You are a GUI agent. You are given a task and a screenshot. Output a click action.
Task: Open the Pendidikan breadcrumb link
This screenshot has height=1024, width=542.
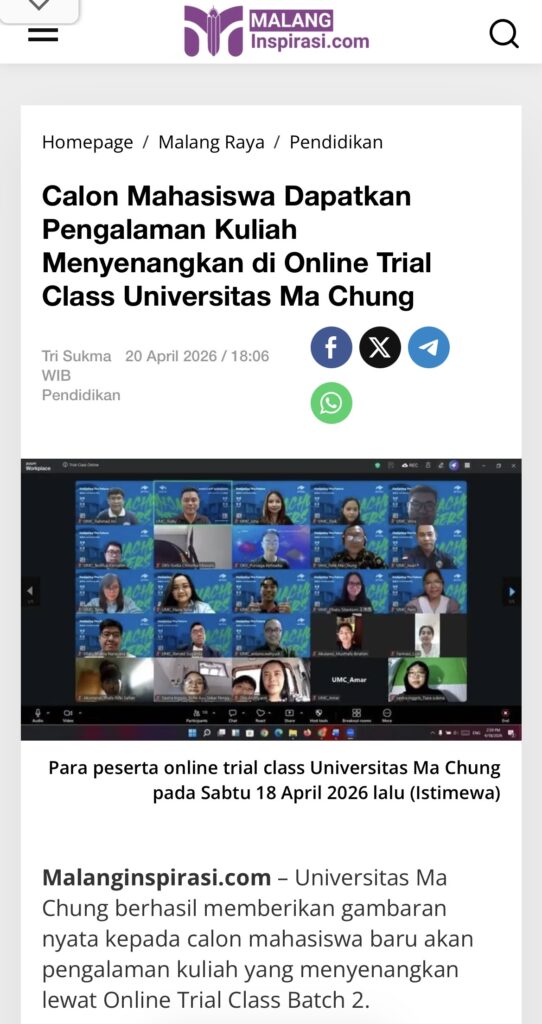[336, 142]
